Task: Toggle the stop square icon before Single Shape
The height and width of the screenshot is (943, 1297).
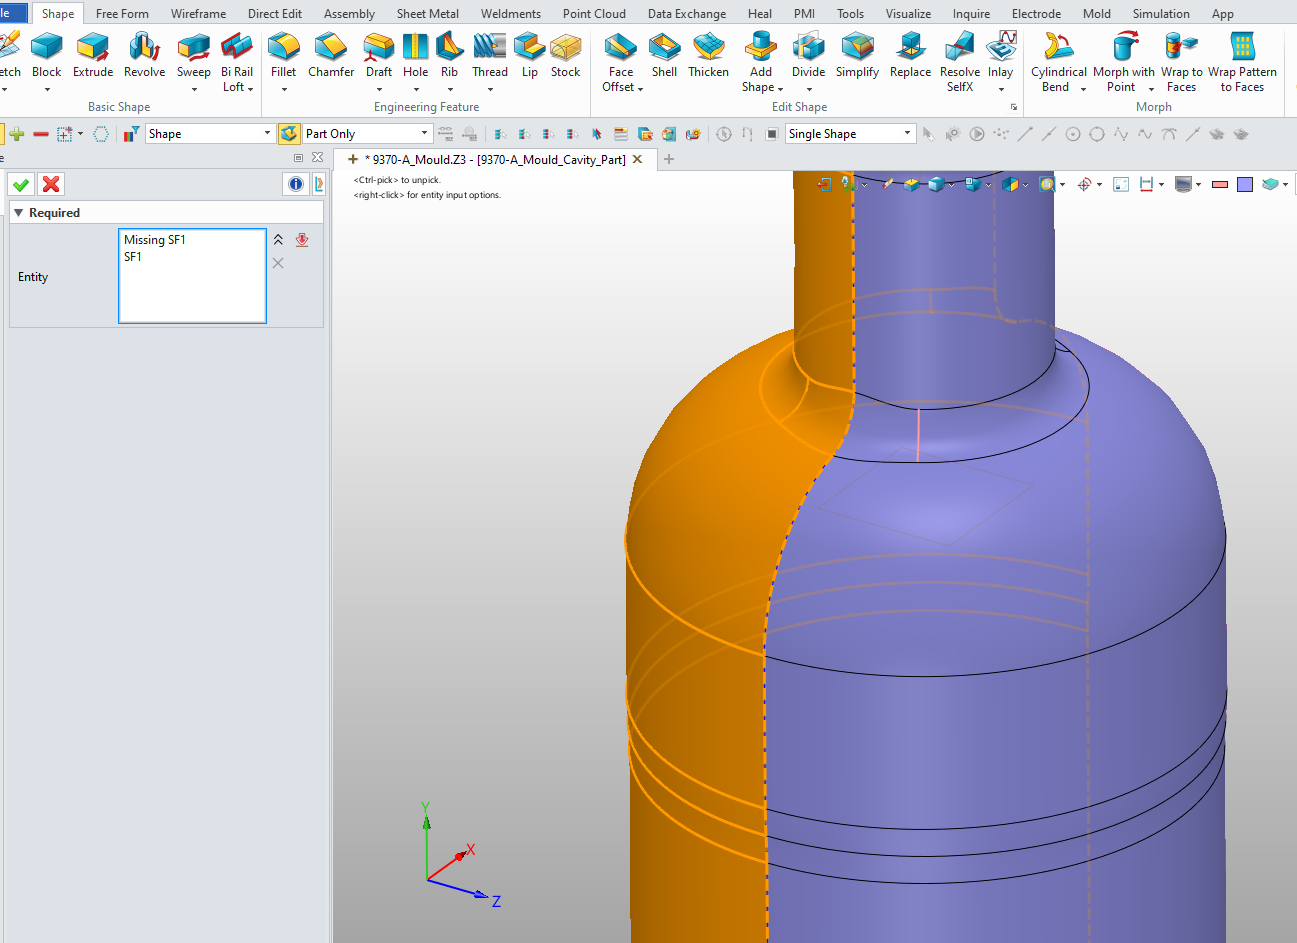Action: tap(772, 134)
